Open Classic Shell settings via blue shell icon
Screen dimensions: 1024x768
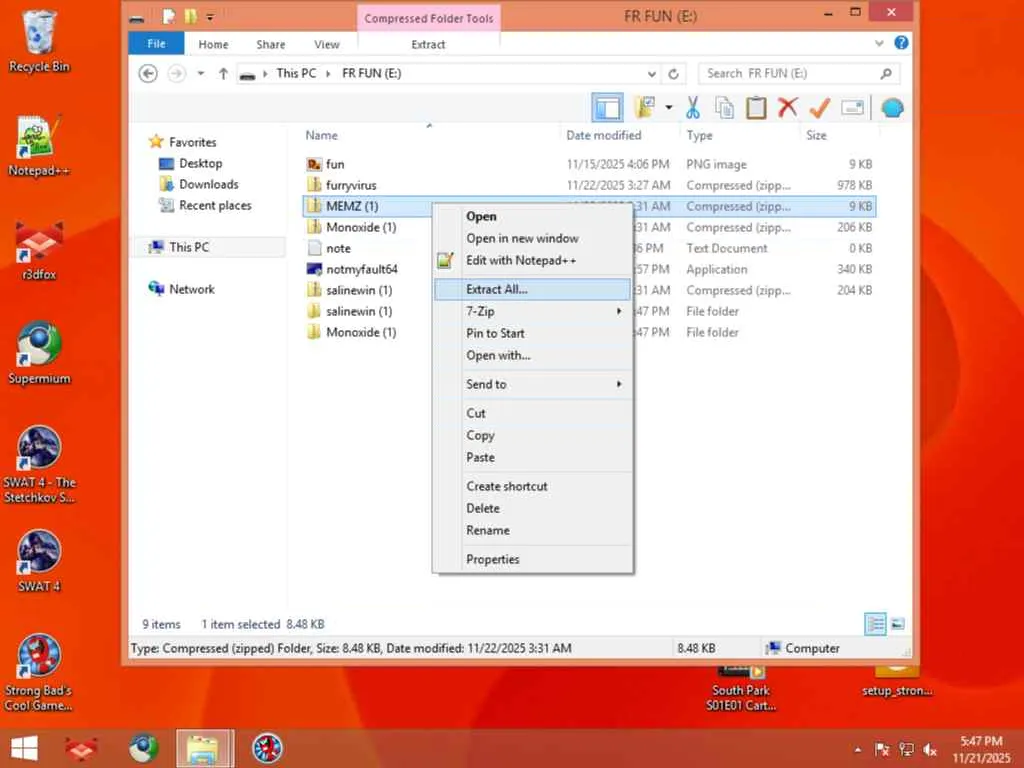(x=892, y=108)
